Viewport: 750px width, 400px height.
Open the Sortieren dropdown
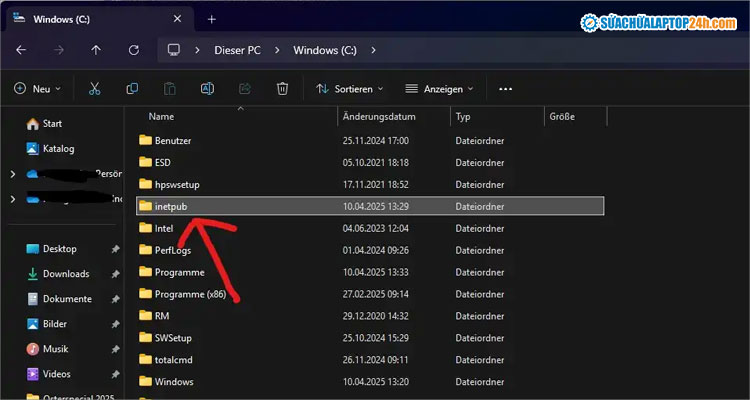click(350, 89)
